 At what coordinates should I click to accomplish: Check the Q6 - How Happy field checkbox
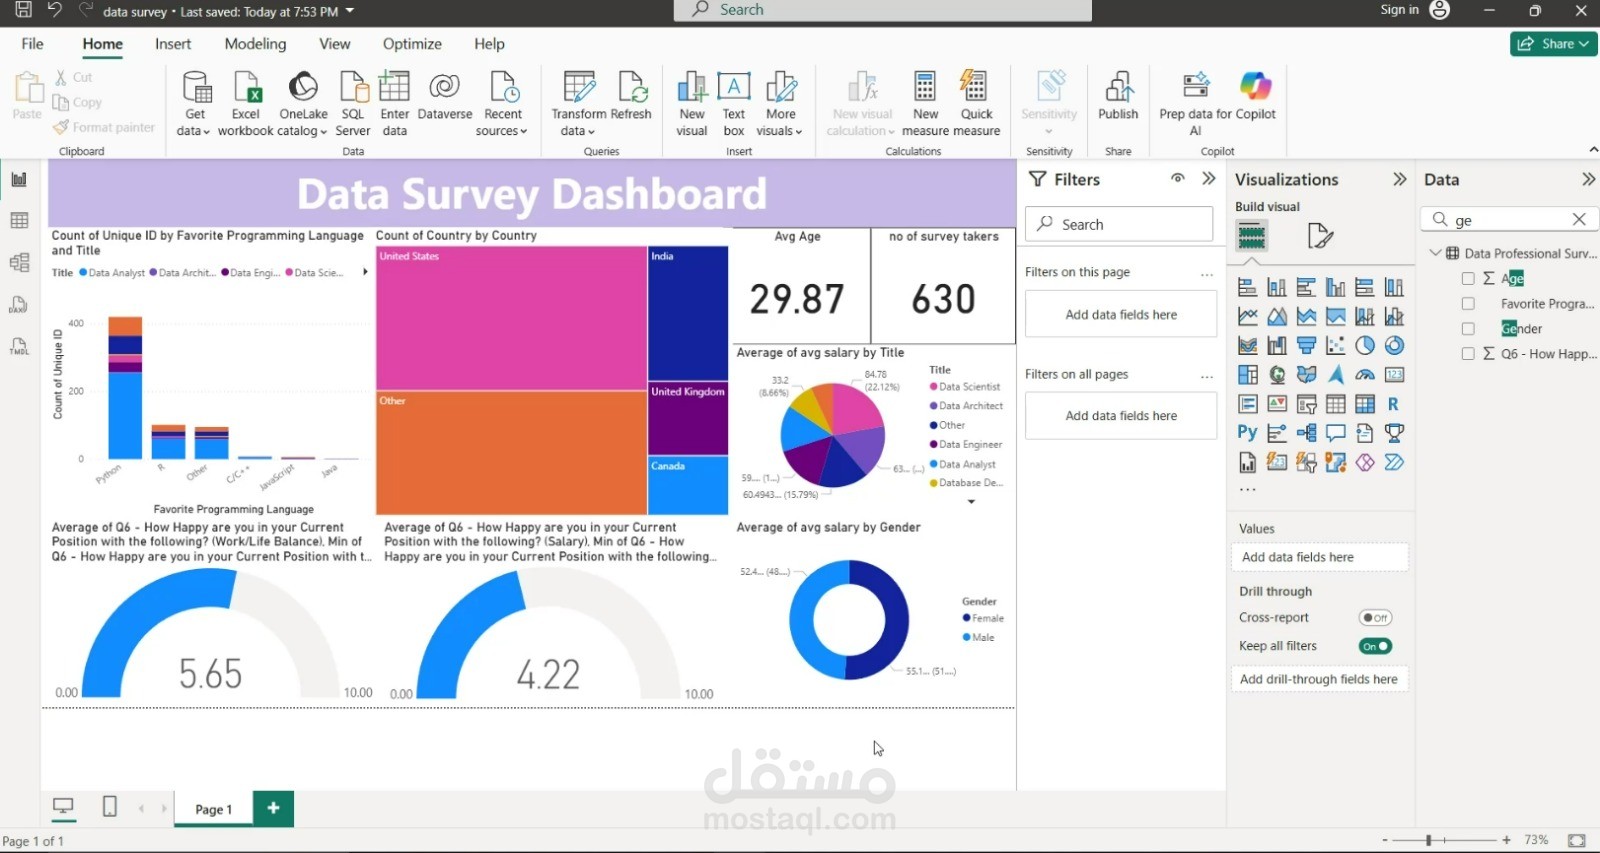click(1468, 354)
